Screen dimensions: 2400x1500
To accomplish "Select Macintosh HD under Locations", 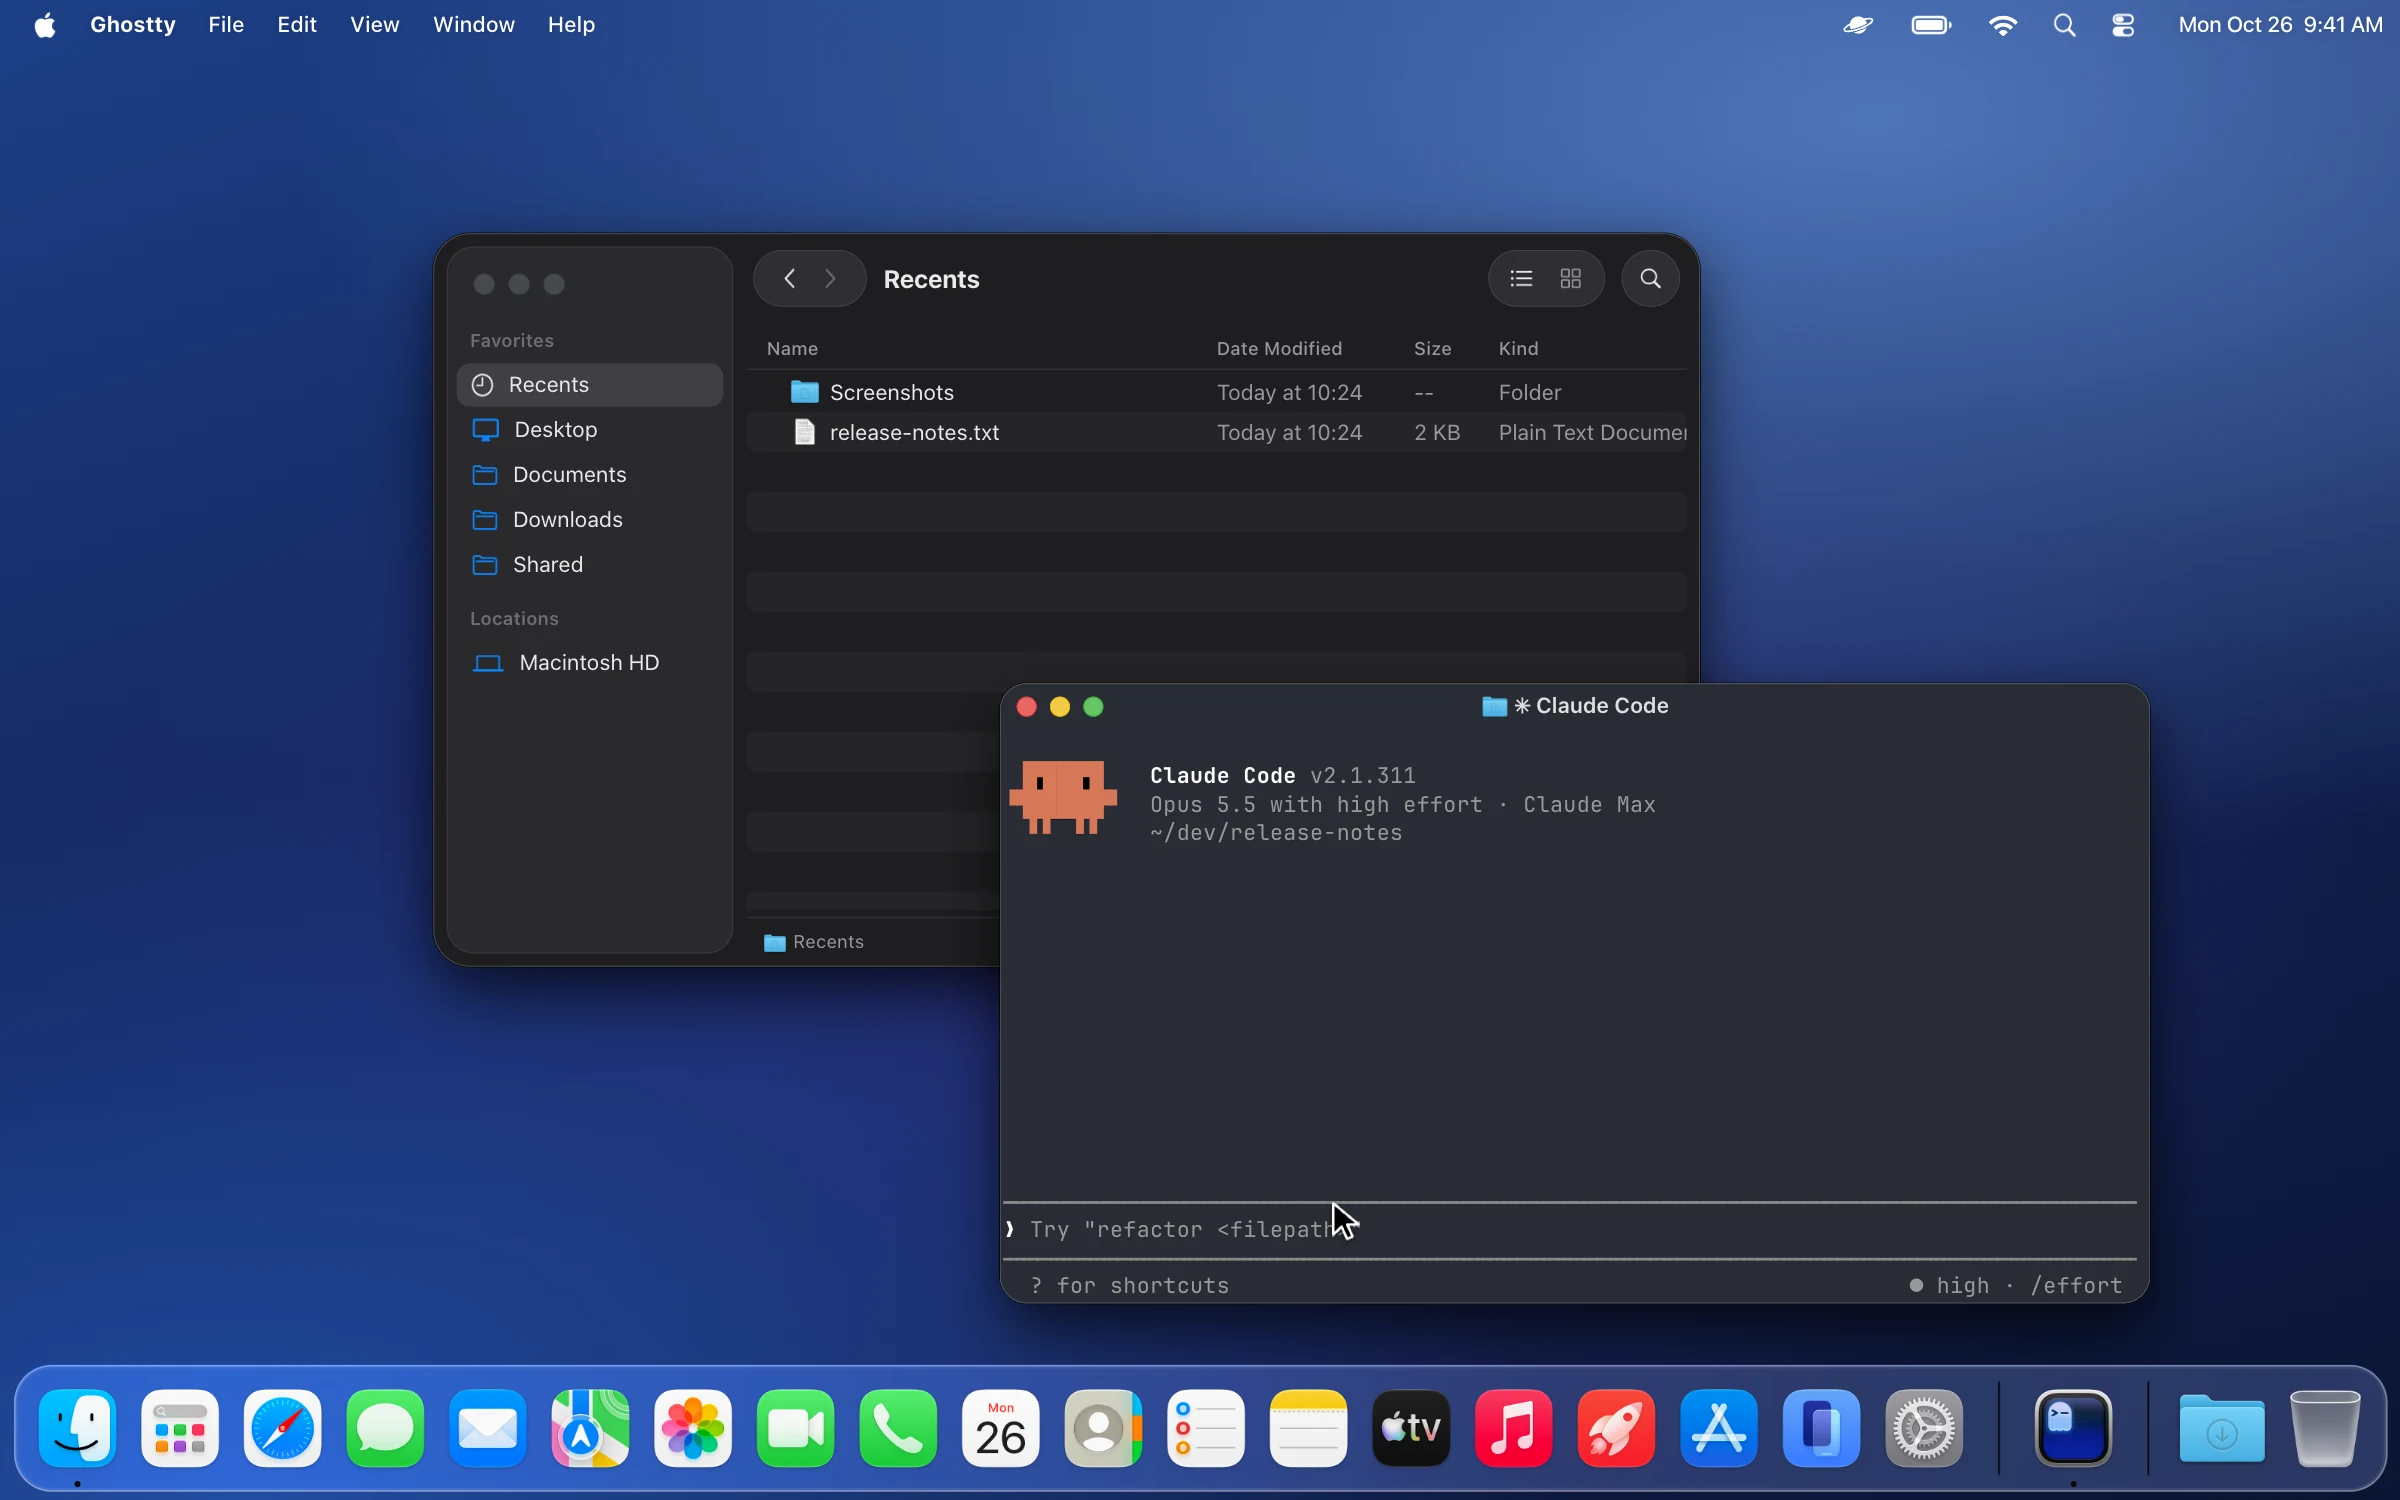I will point(590,663).
